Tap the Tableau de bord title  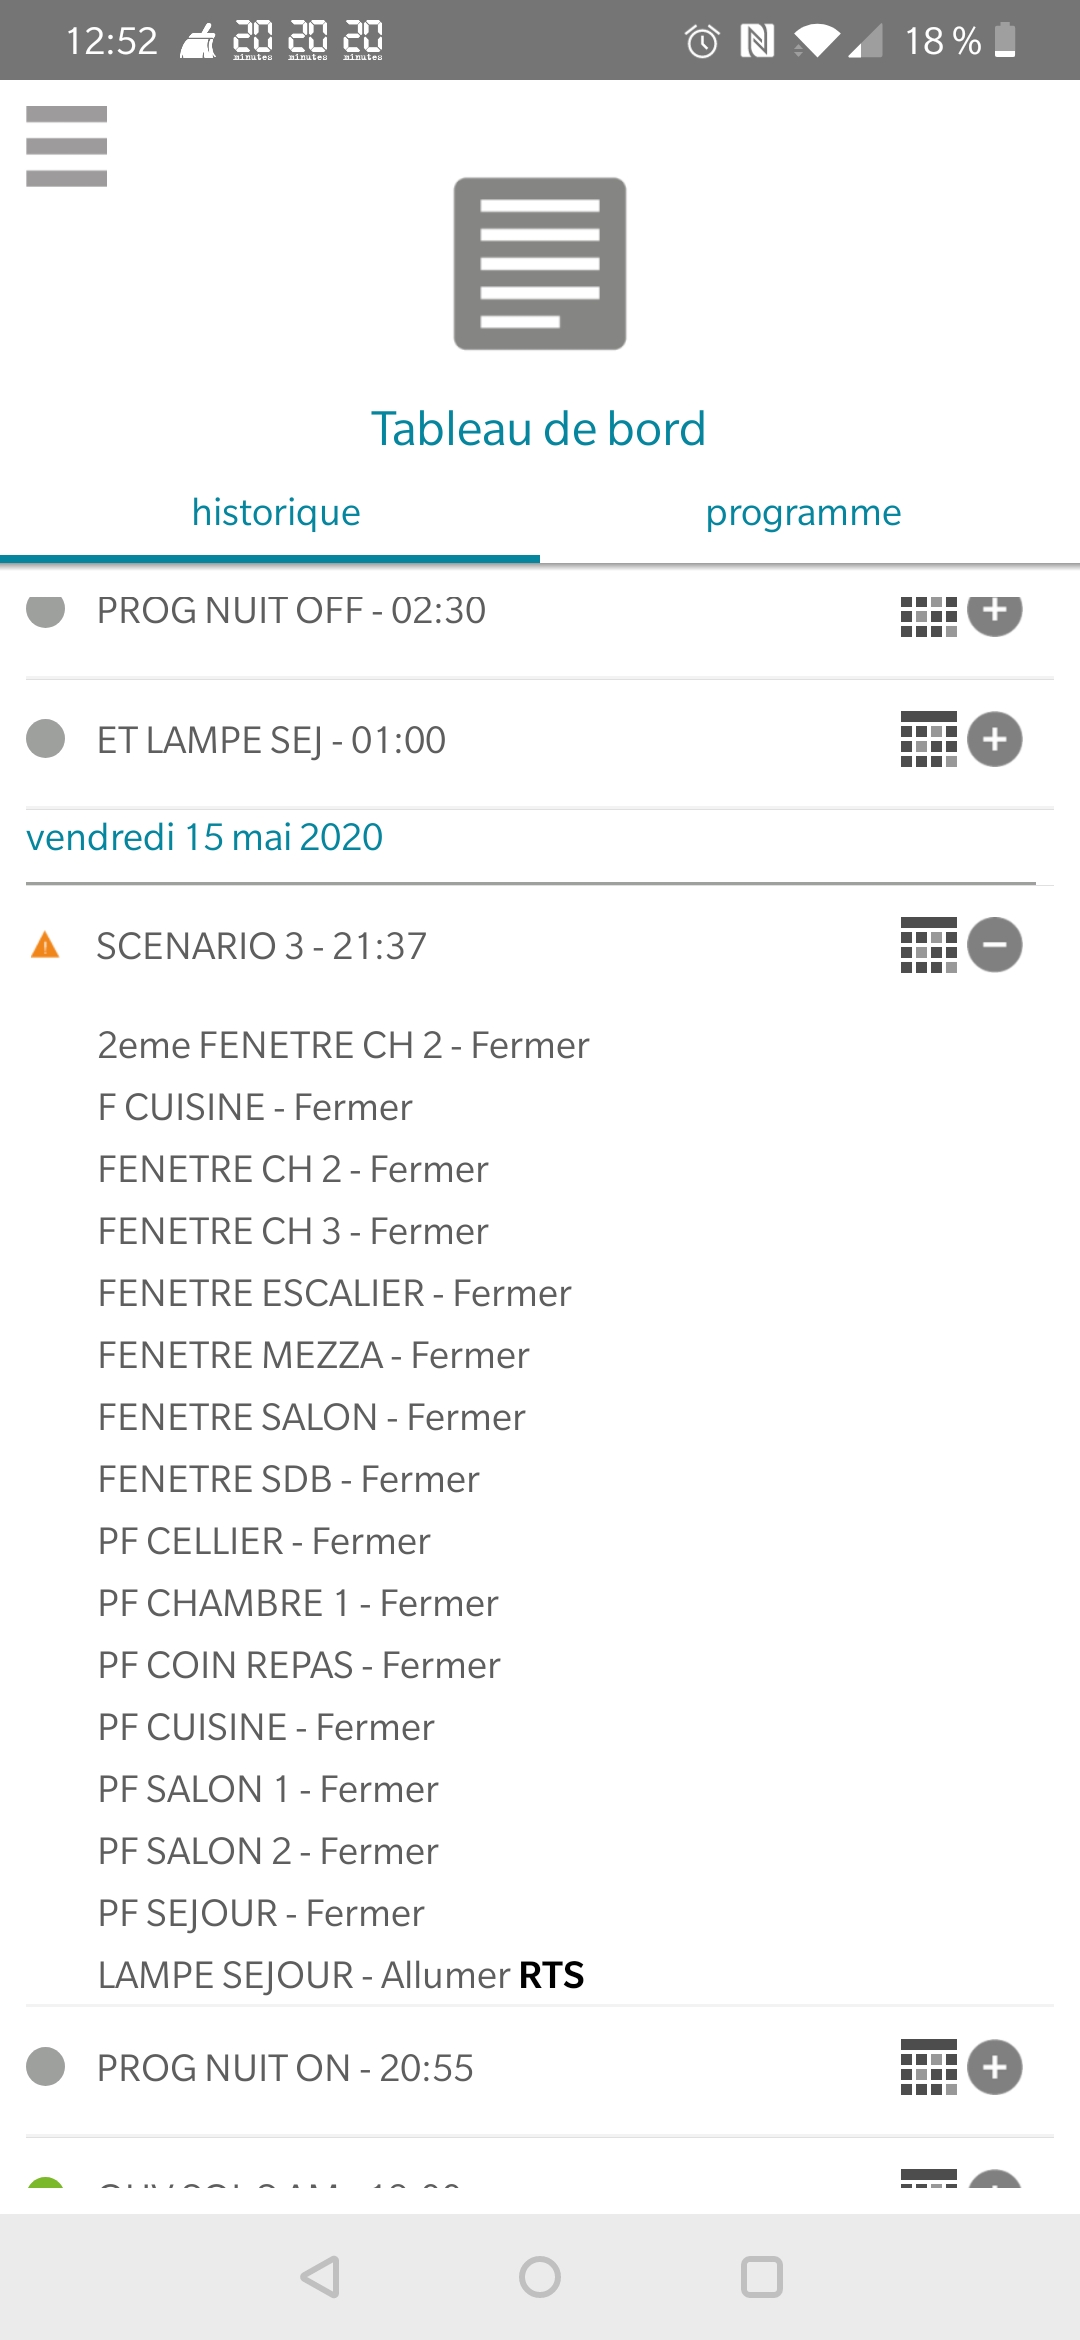click(x=539, y=429)
